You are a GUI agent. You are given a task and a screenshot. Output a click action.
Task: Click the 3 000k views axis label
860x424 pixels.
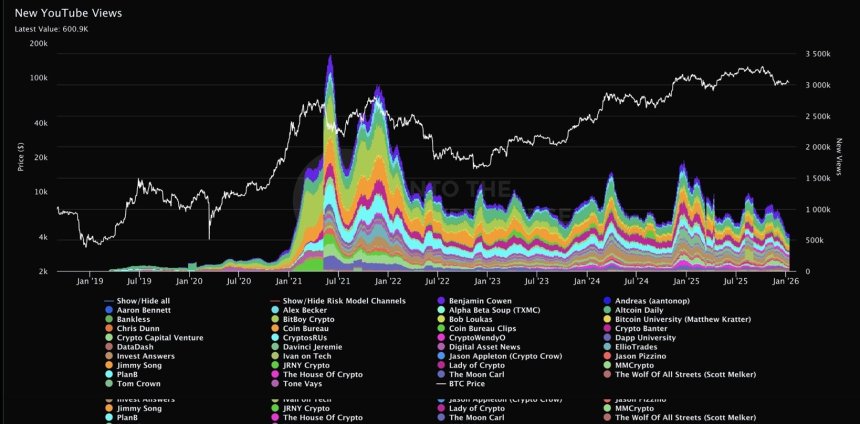tap(818, 86)
